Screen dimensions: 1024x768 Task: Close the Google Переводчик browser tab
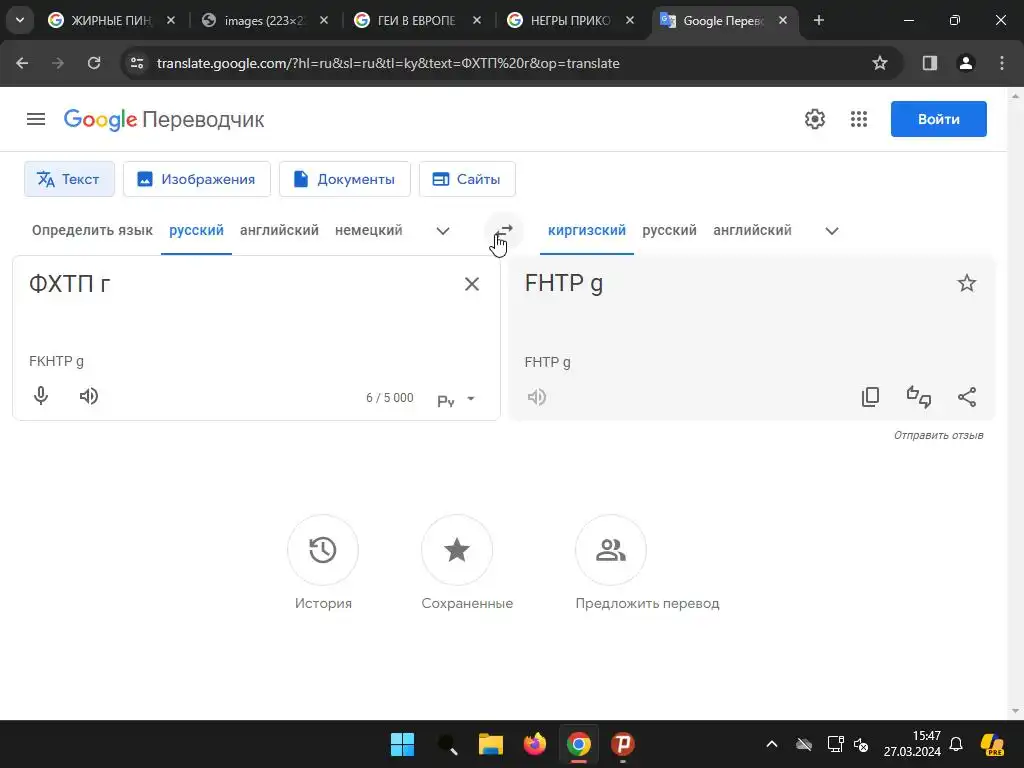pos(783,20)
